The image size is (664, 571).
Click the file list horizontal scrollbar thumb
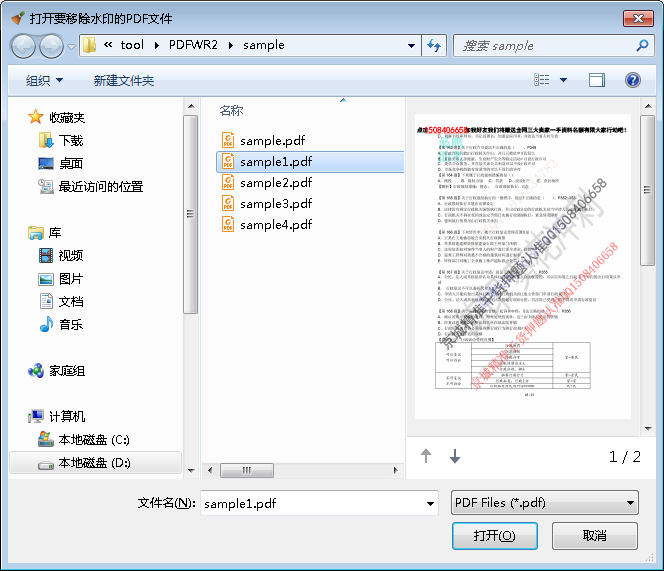click(x=246, y=470)
